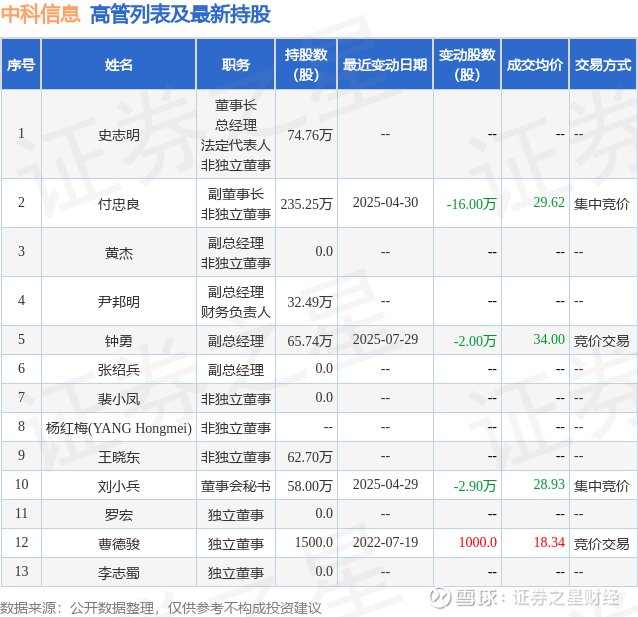This screenshot has width=638, height=617.
Task: Click 副总经理 in 钟勇's row
Action: point(236,340)
